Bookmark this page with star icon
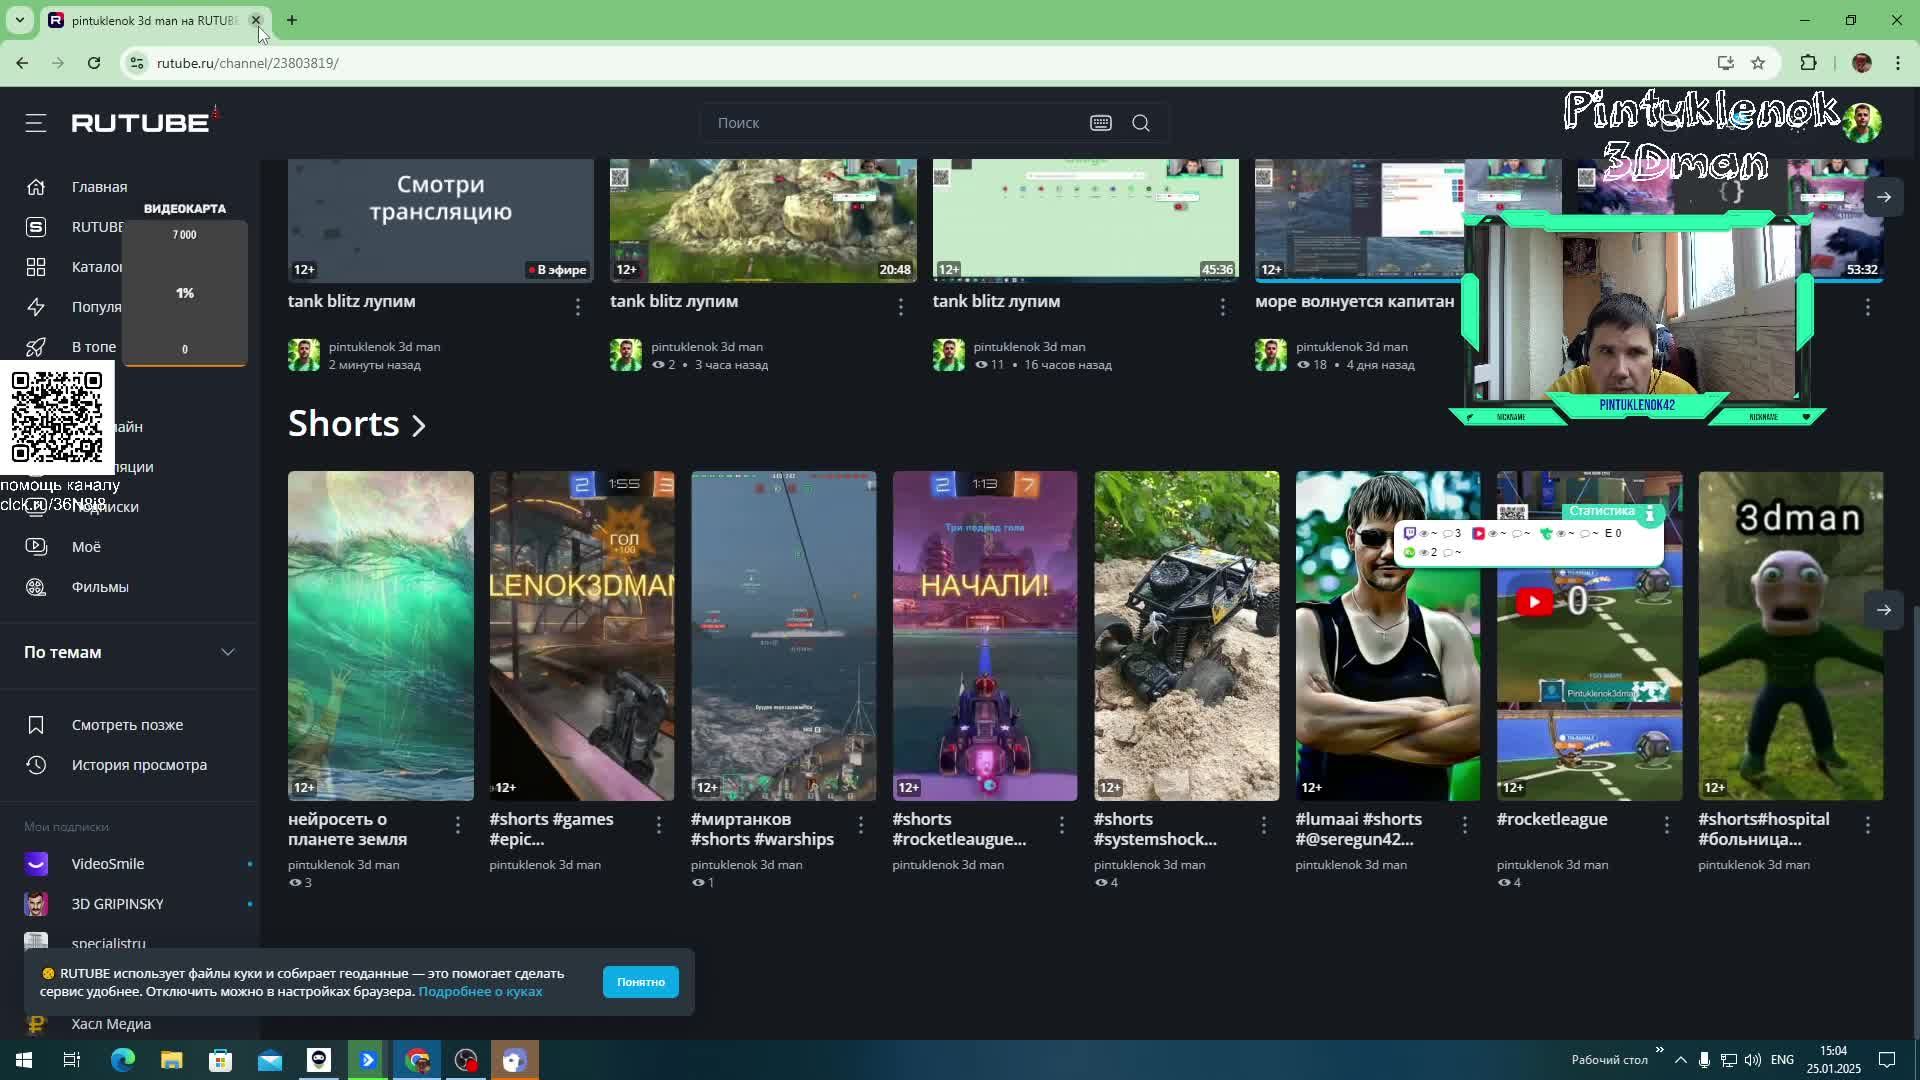Viewport: 1920px width, 1080px height. click(1758, 63)
